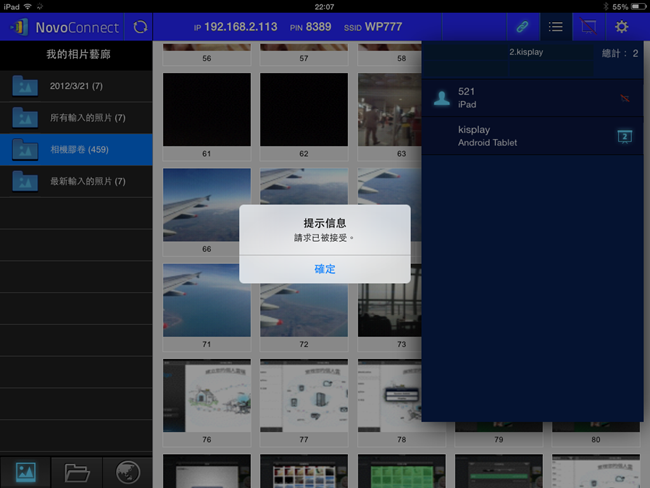
Task: Open settings gear icon
Action: (622, 27)
